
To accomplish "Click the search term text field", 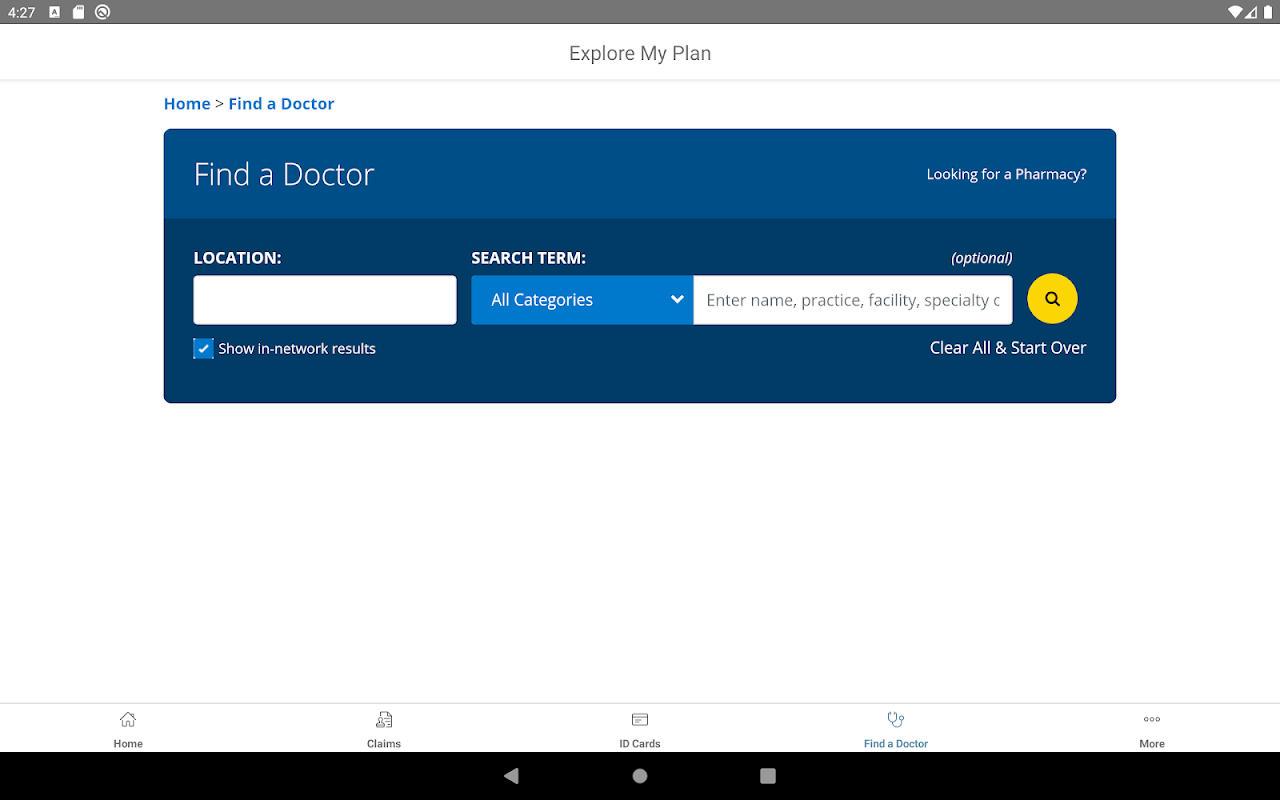I will [853, 300].
